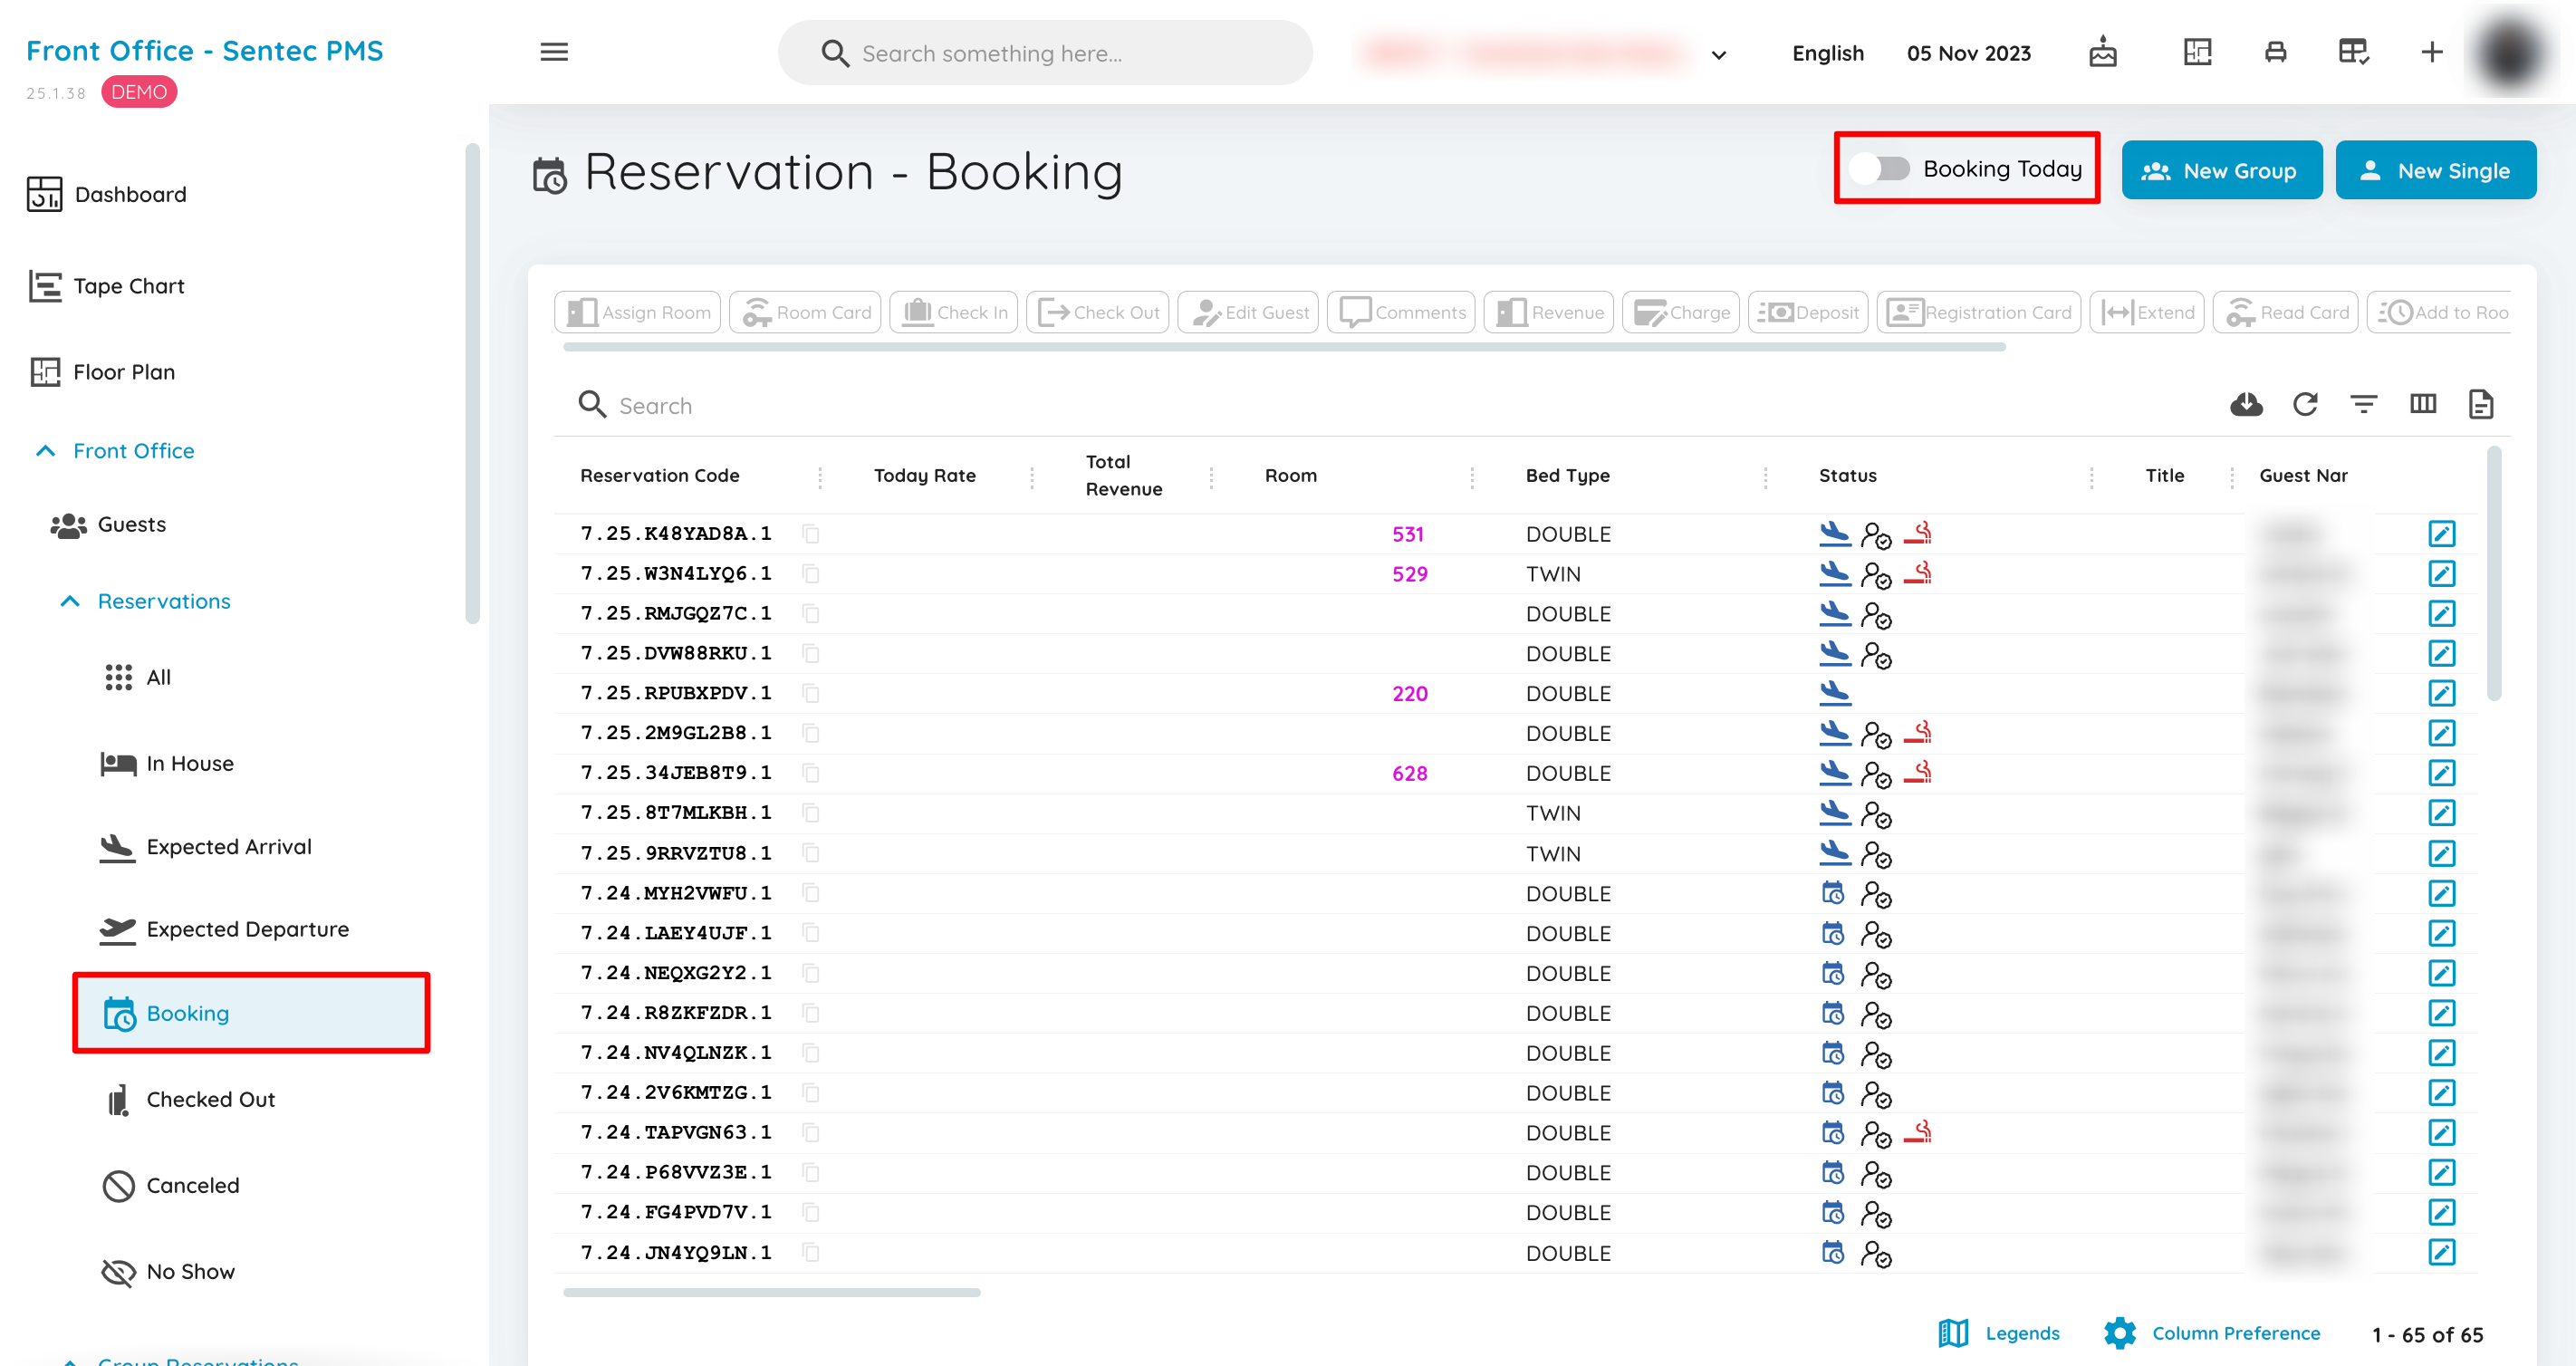Click room number 531
2576x1366 pixels.
click(1407, 534)
